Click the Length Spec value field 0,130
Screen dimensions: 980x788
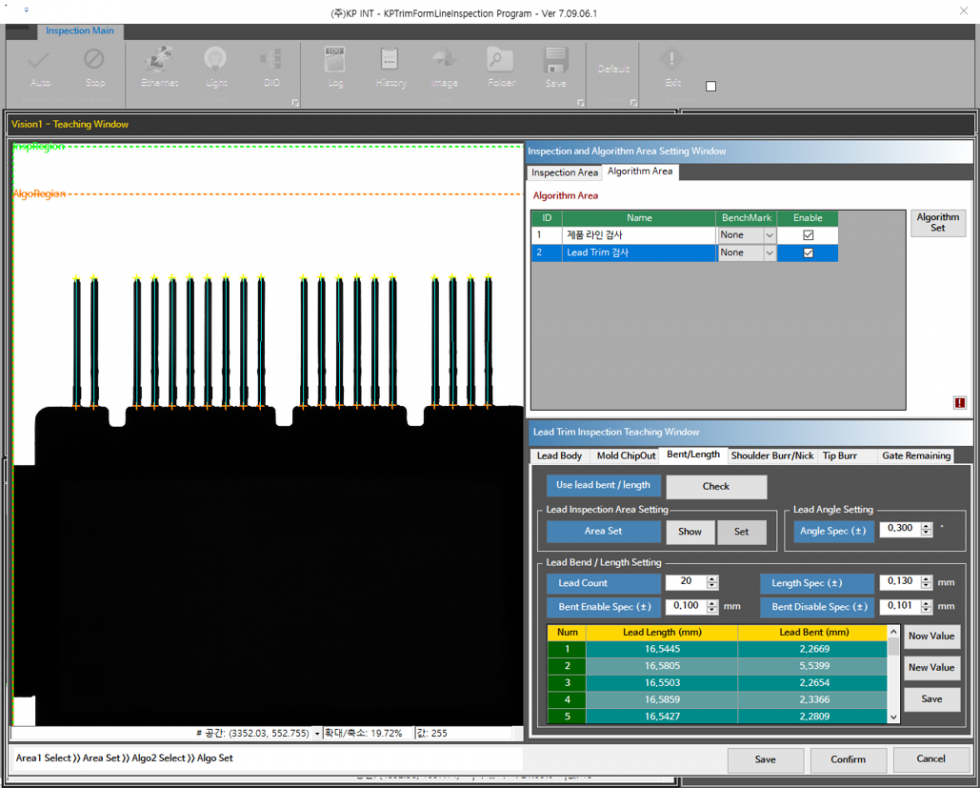900,581
